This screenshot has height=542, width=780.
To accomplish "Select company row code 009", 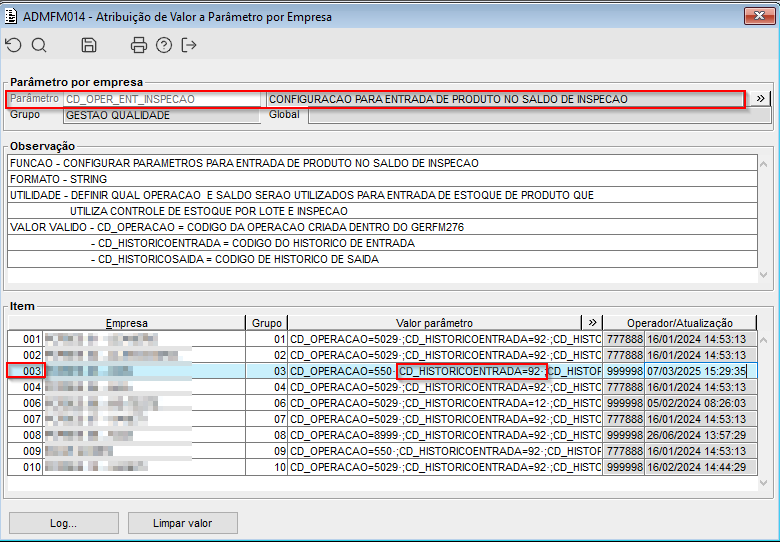I will pyautogui.click(x=25, y=451).
